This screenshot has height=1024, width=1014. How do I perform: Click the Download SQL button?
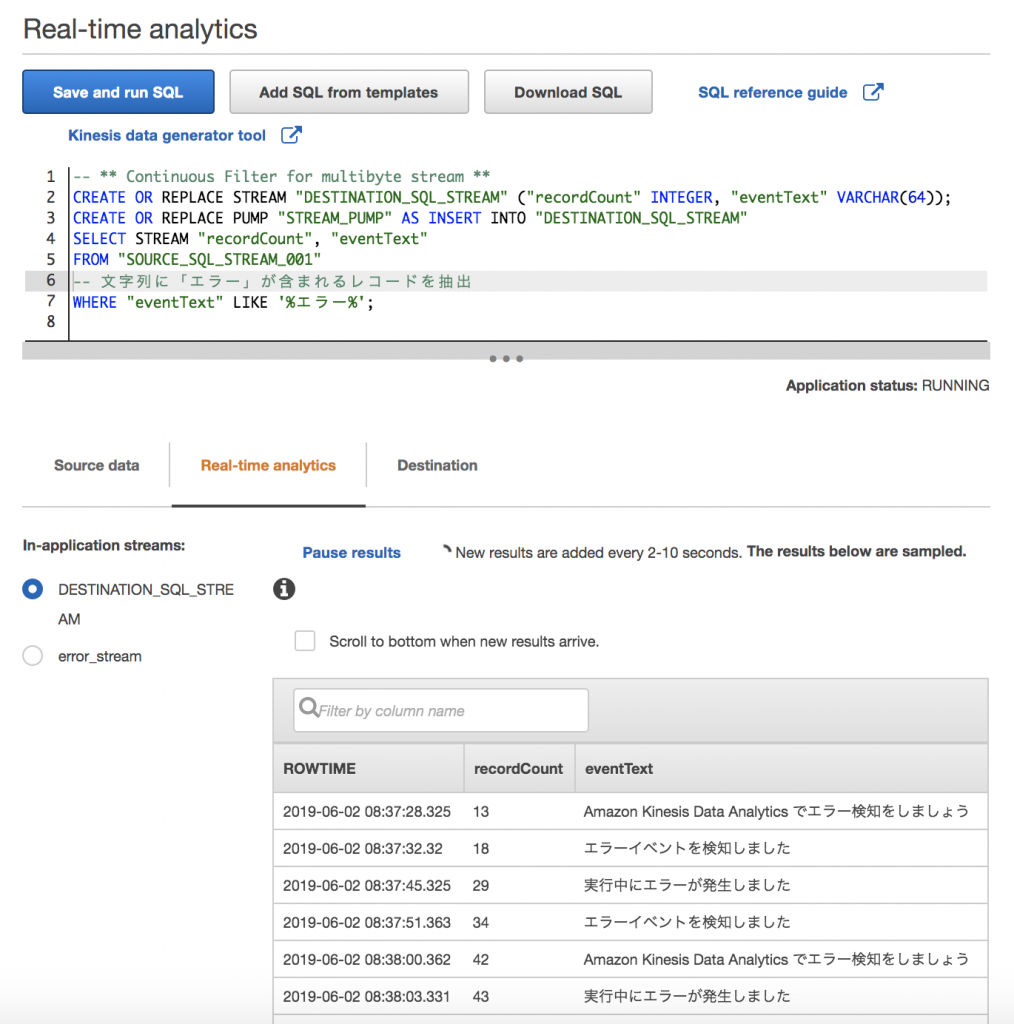(x=567, y=92)
